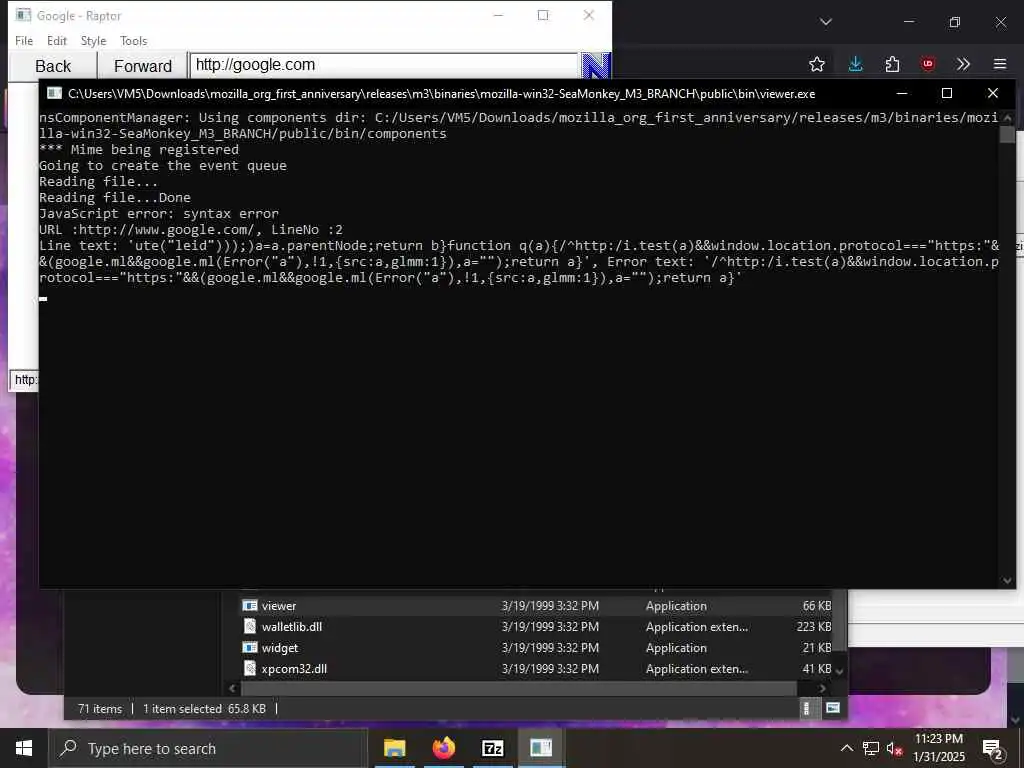Open Firefox from the taskbar
The width and height of the screenshot is (1024, 768).
pos(443,748)
